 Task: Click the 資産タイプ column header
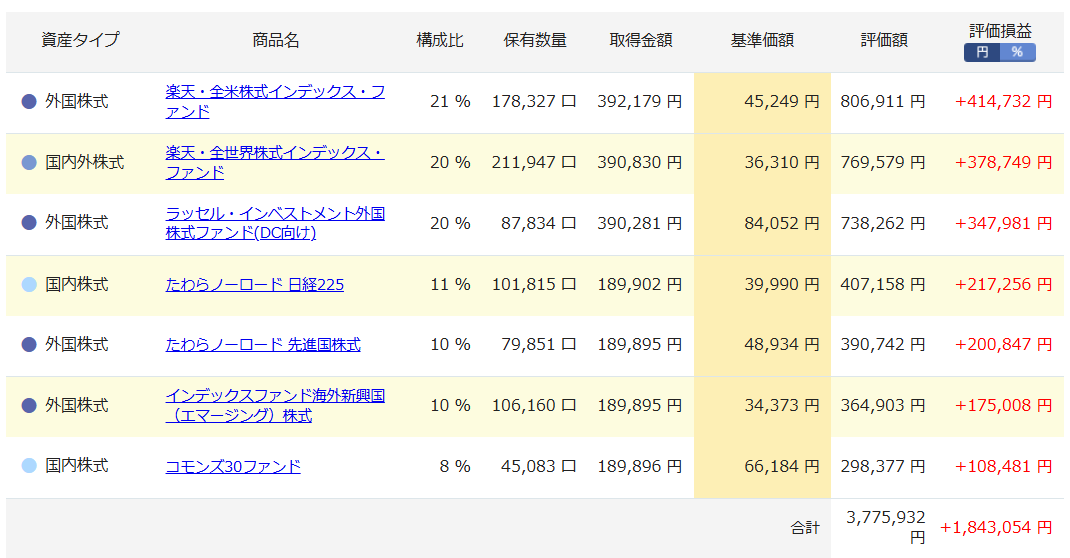pos(80,40)
